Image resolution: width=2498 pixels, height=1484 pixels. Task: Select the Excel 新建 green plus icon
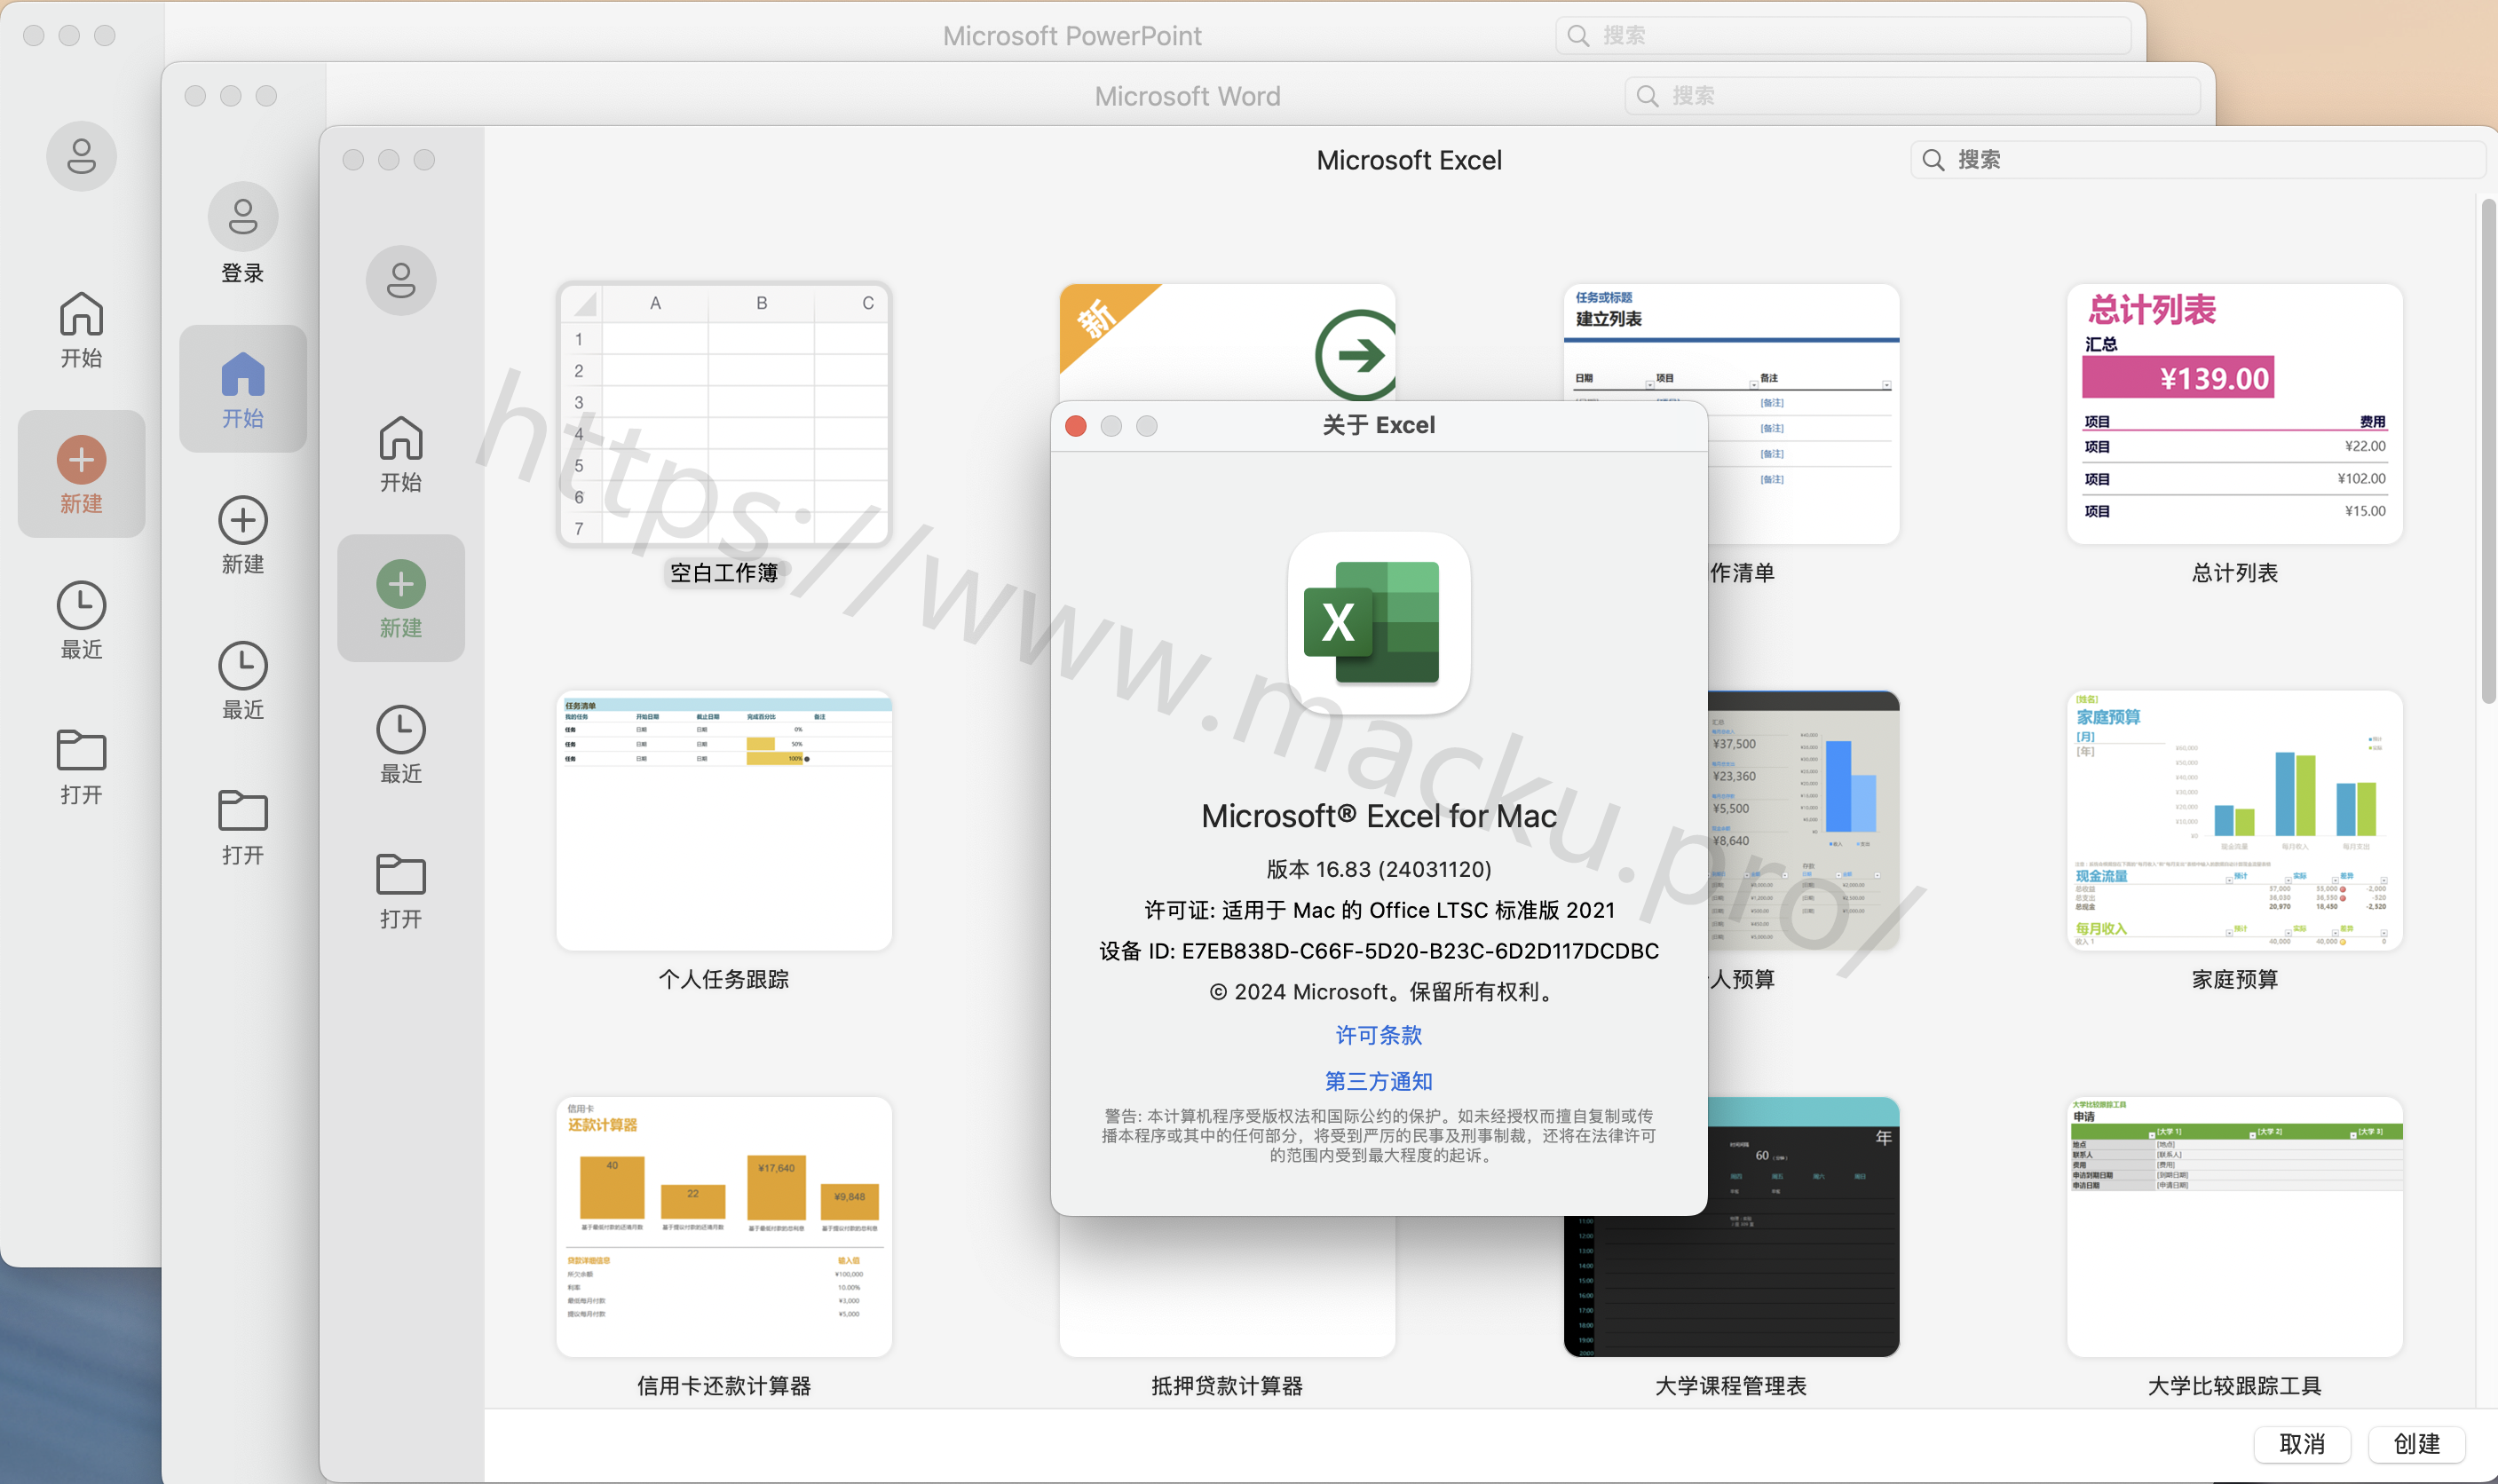pos(401,584)
